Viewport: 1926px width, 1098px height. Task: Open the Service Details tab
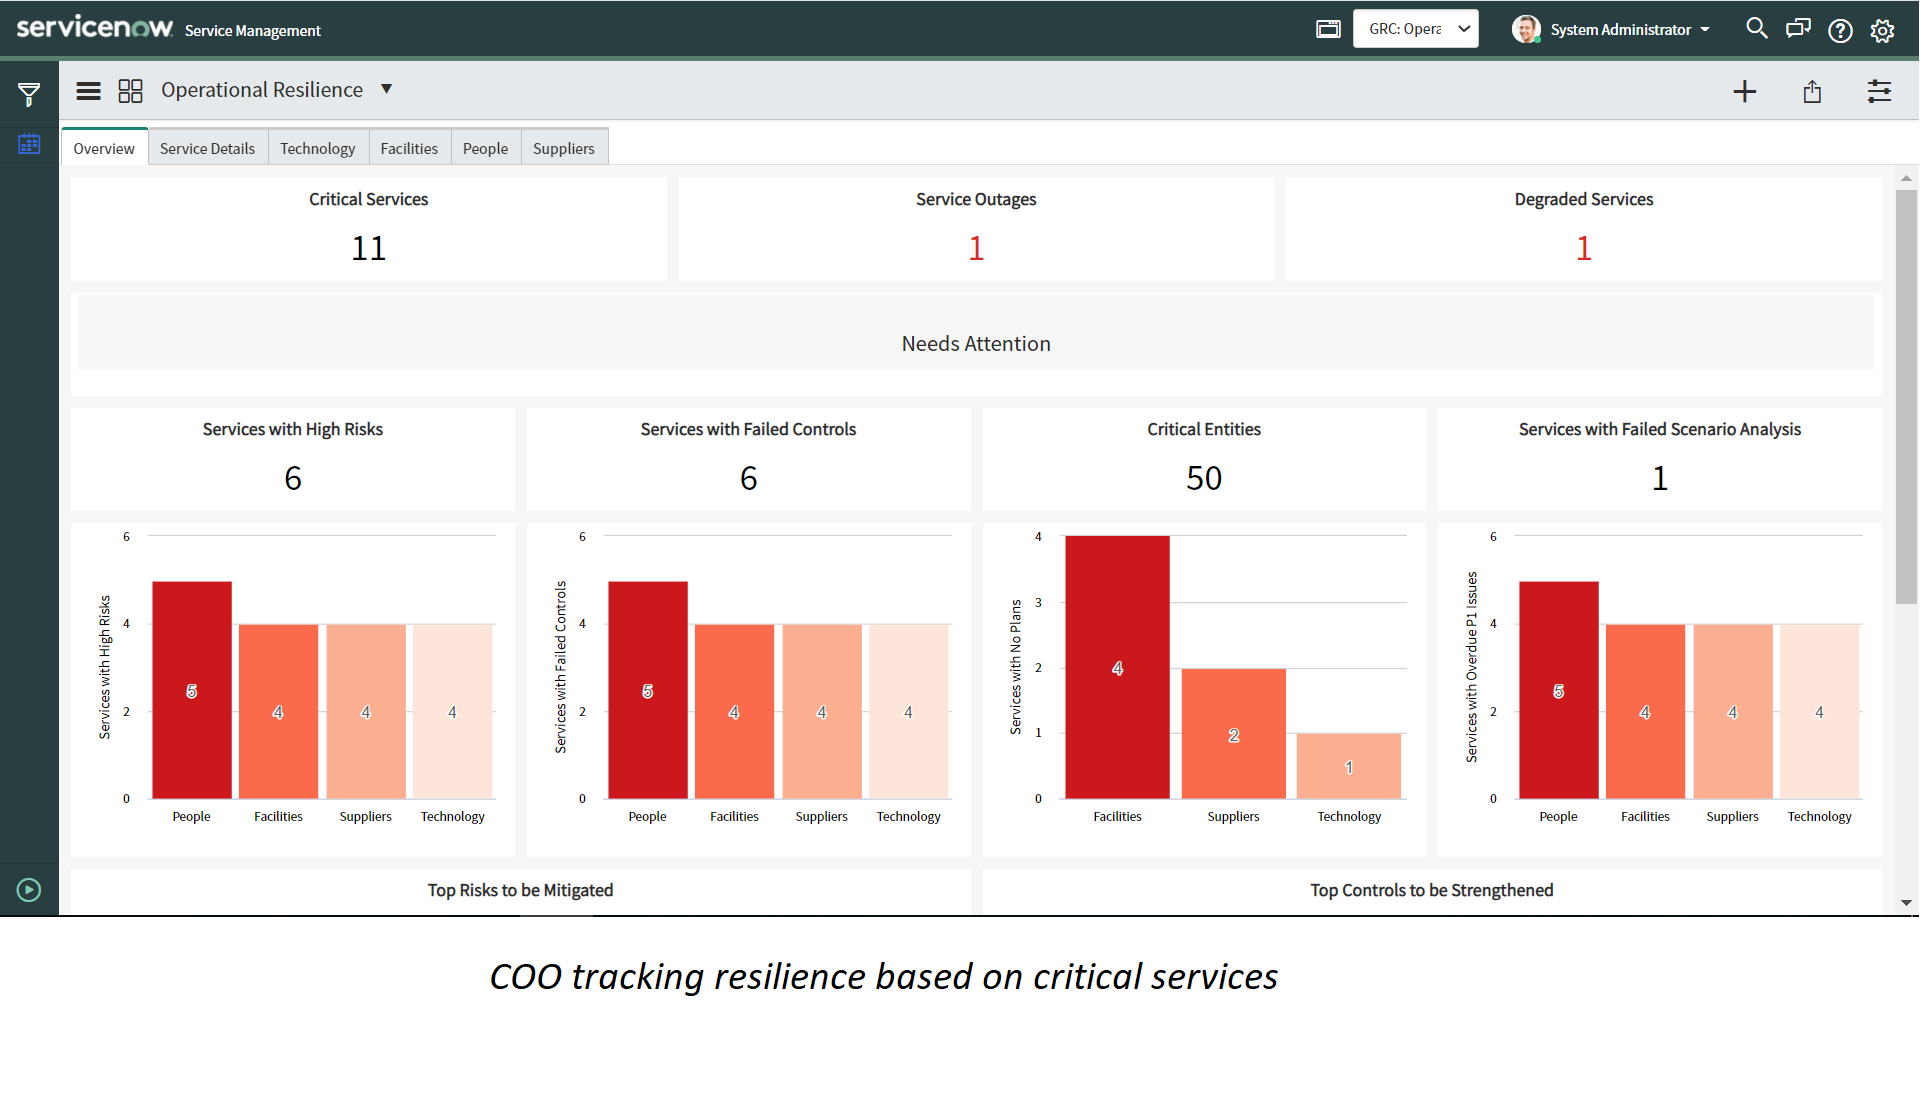coord(207,147)
